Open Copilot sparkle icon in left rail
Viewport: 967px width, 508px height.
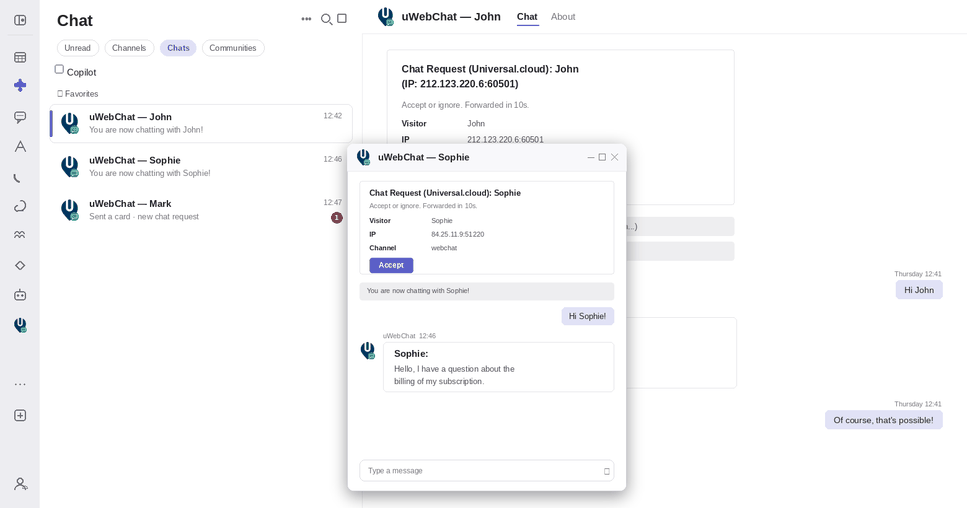pyautogui.click(x=20, y=85)
